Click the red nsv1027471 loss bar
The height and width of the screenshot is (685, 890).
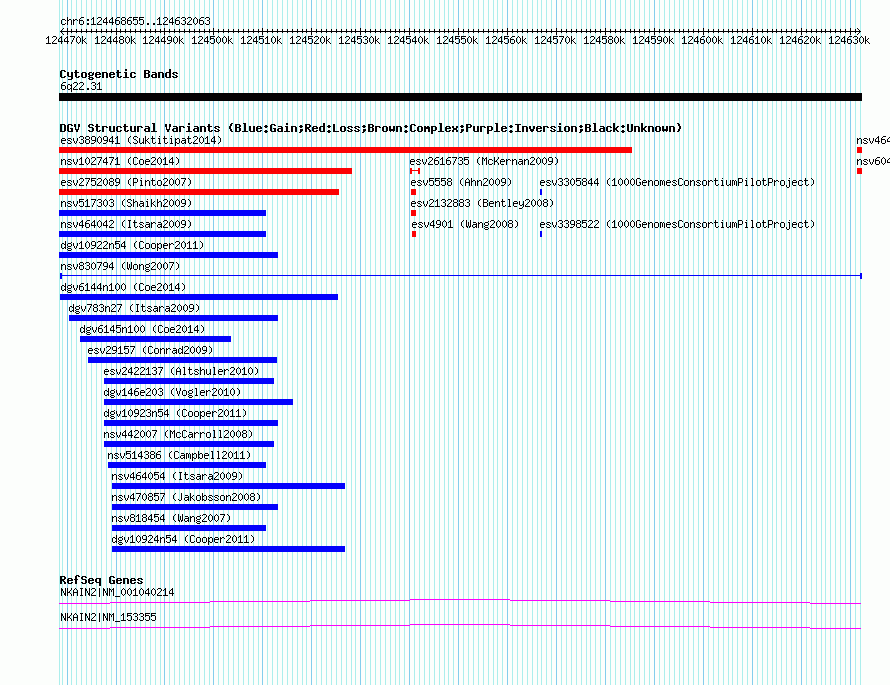205,171
